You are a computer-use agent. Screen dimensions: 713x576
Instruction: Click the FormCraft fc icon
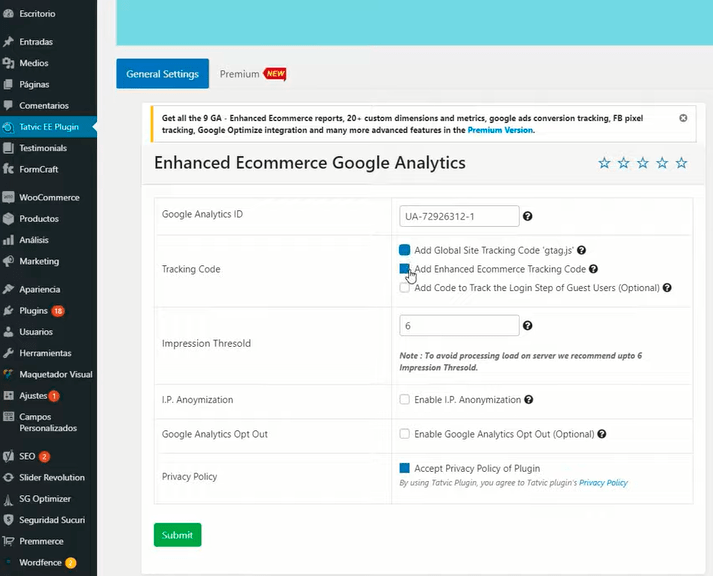coord(8,169)
